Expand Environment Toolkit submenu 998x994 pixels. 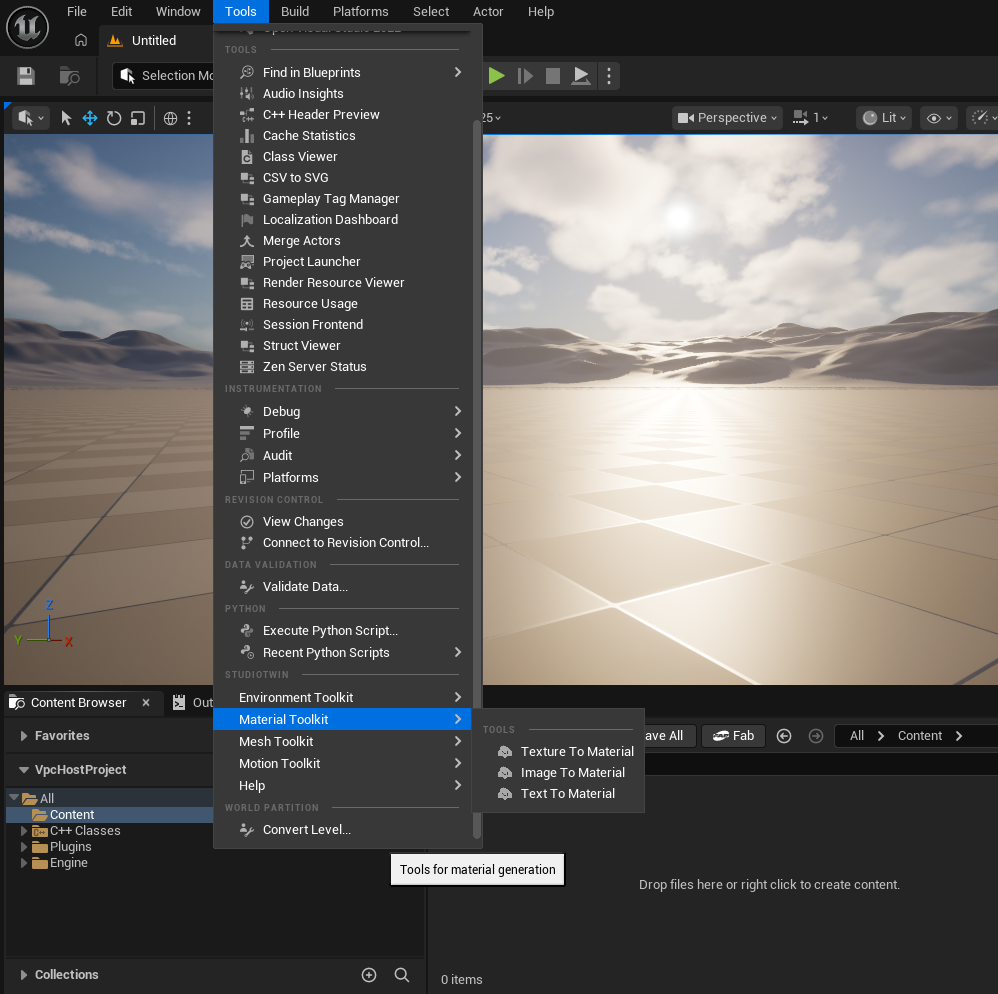click(348, 697)
